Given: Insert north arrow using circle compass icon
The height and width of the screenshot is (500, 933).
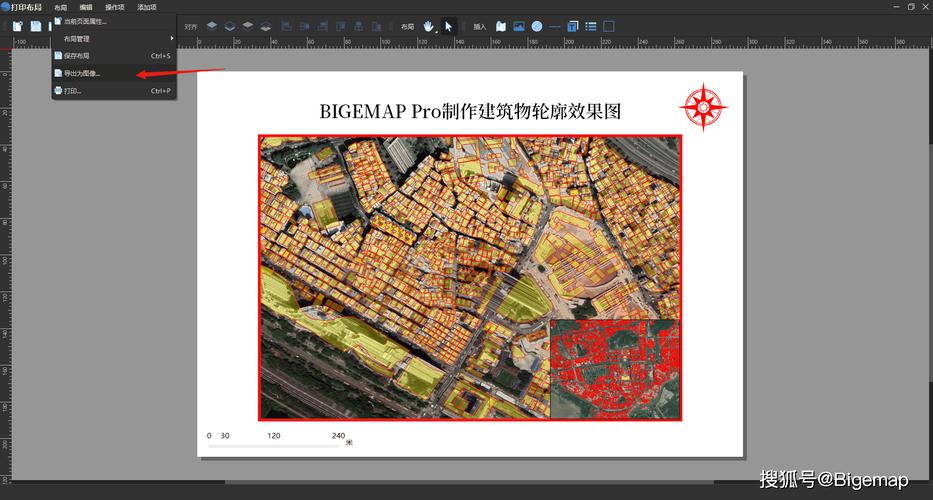Looking at the screenshot, I should (x=537, y=26).
